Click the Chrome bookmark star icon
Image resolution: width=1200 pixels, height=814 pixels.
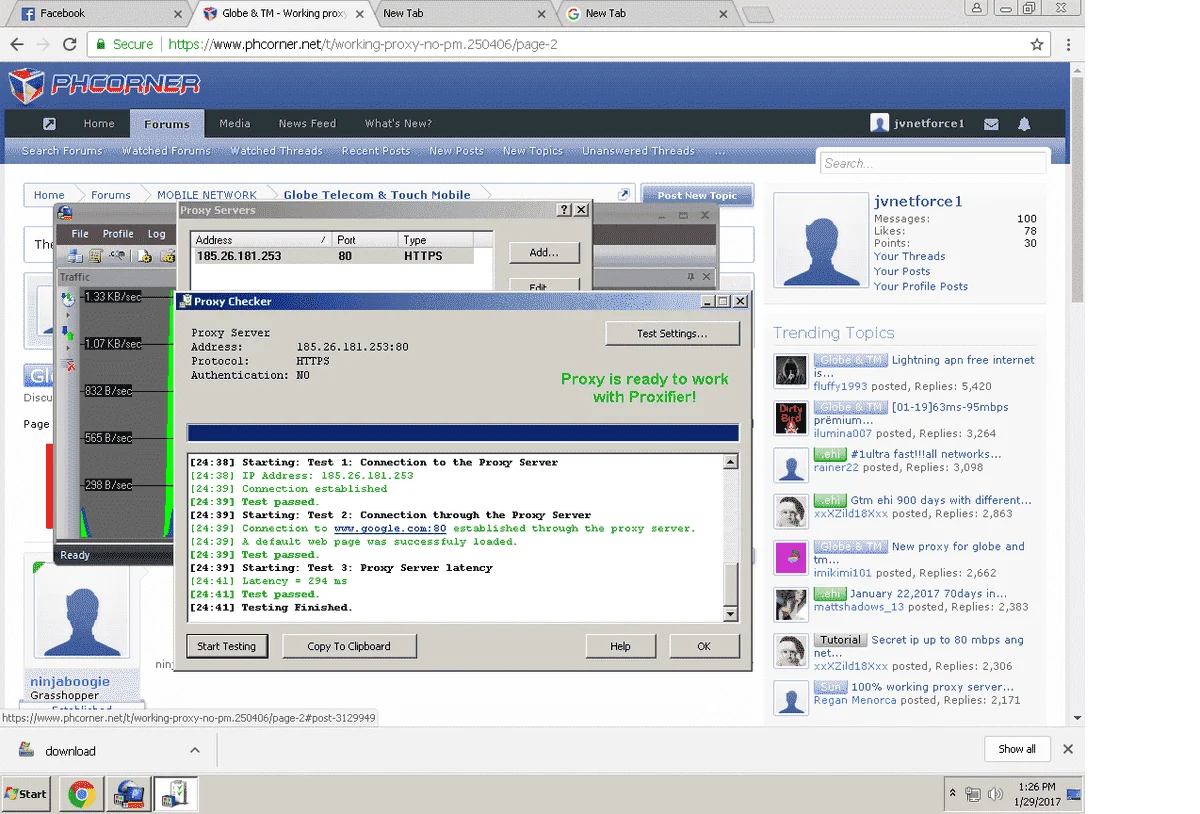(1037, 45)
